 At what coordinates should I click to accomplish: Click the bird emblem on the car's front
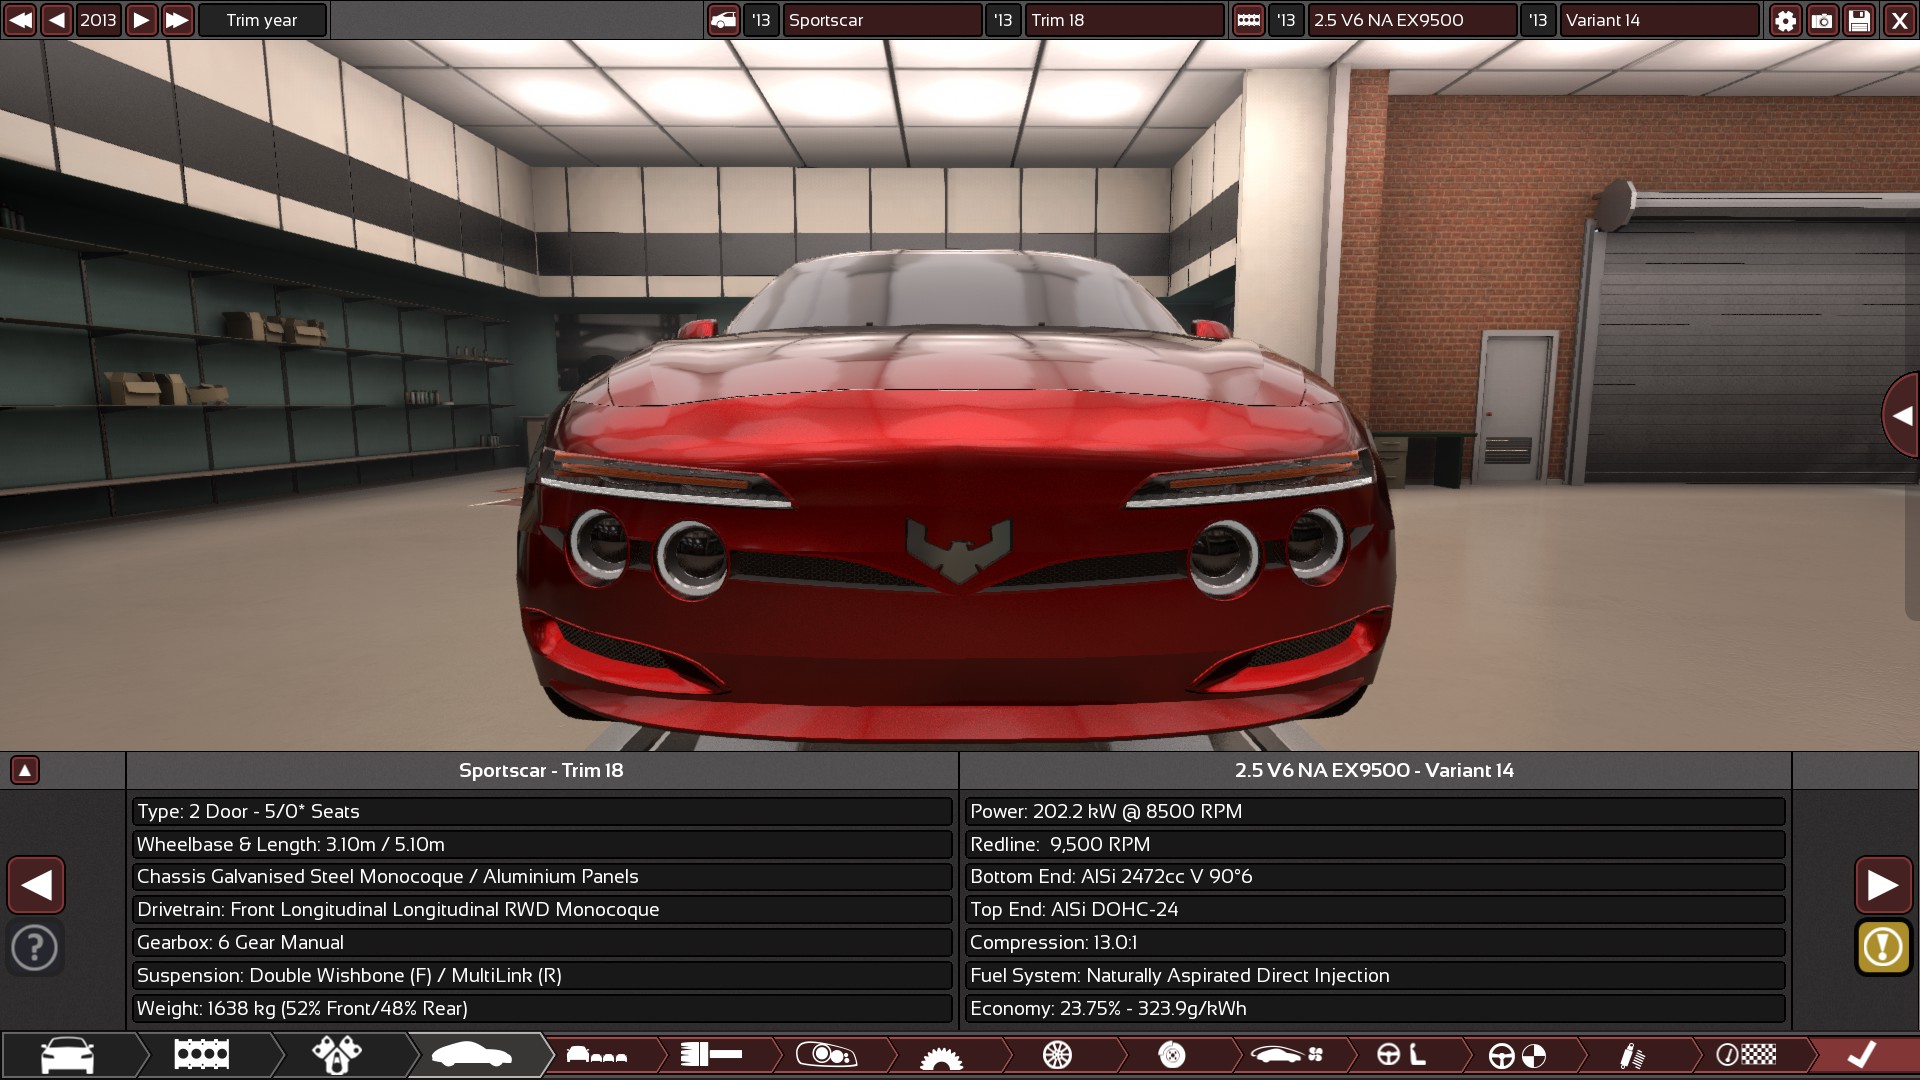point(958,550)
